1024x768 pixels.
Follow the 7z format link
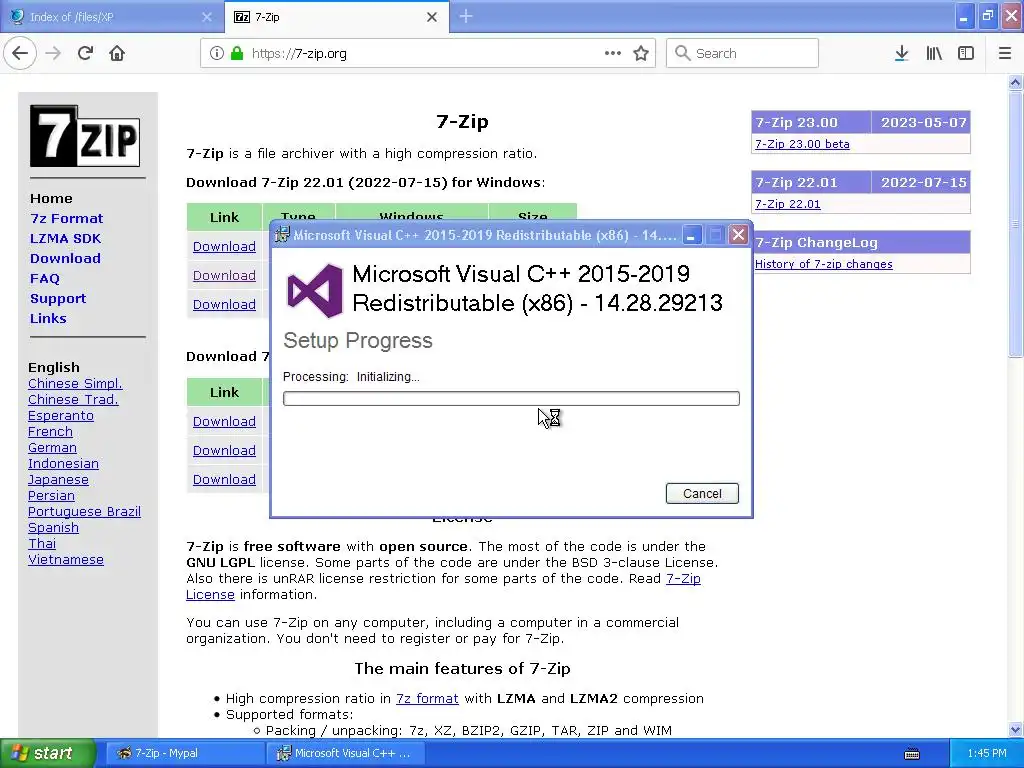point(427,698)
